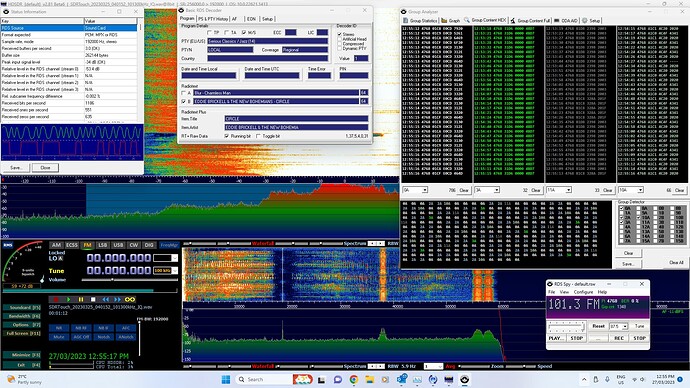Select the LSB mode button

pyautogui.click(x=103, y=245)
